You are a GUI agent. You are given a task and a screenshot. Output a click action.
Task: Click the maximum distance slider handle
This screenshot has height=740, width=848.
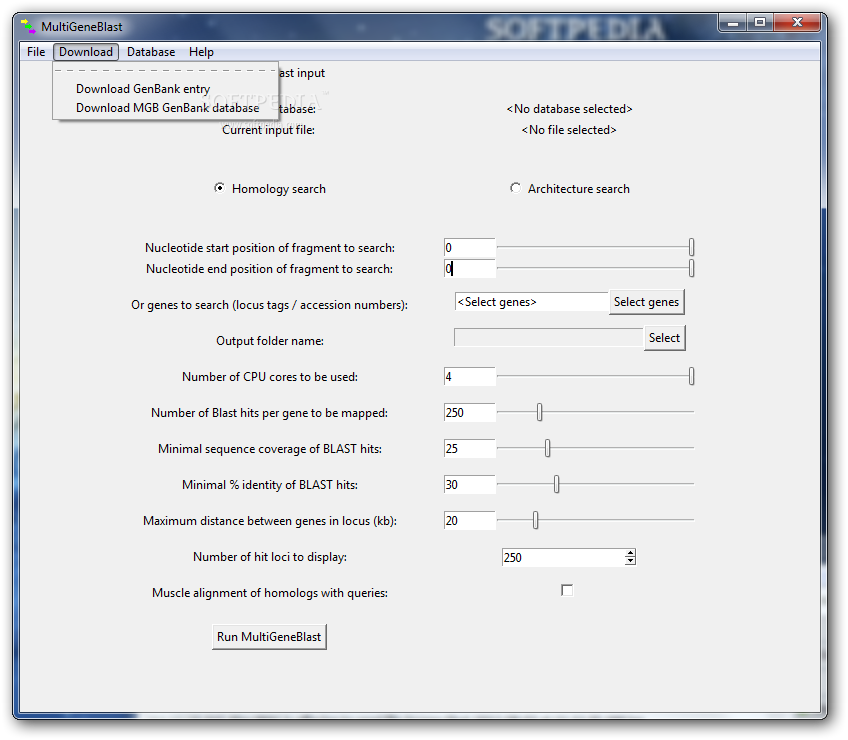535,520
